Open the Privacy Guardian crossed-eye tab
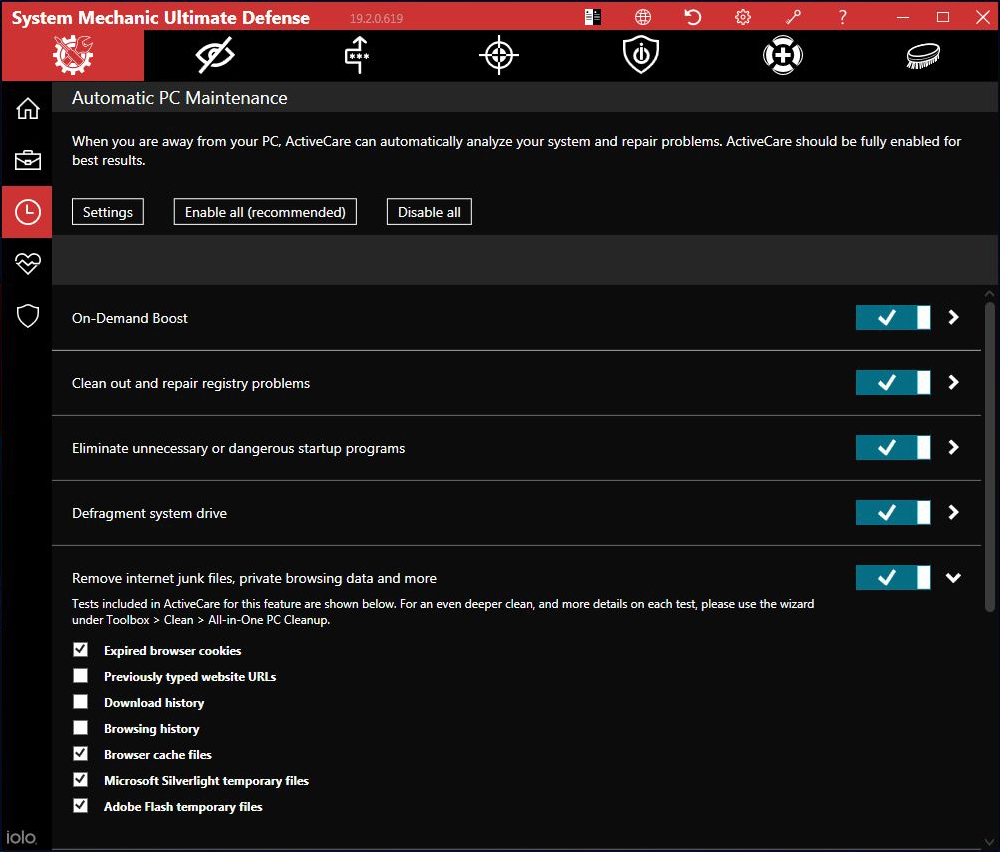This screenshot has width=1000, height=852. (x=215, y=55)
